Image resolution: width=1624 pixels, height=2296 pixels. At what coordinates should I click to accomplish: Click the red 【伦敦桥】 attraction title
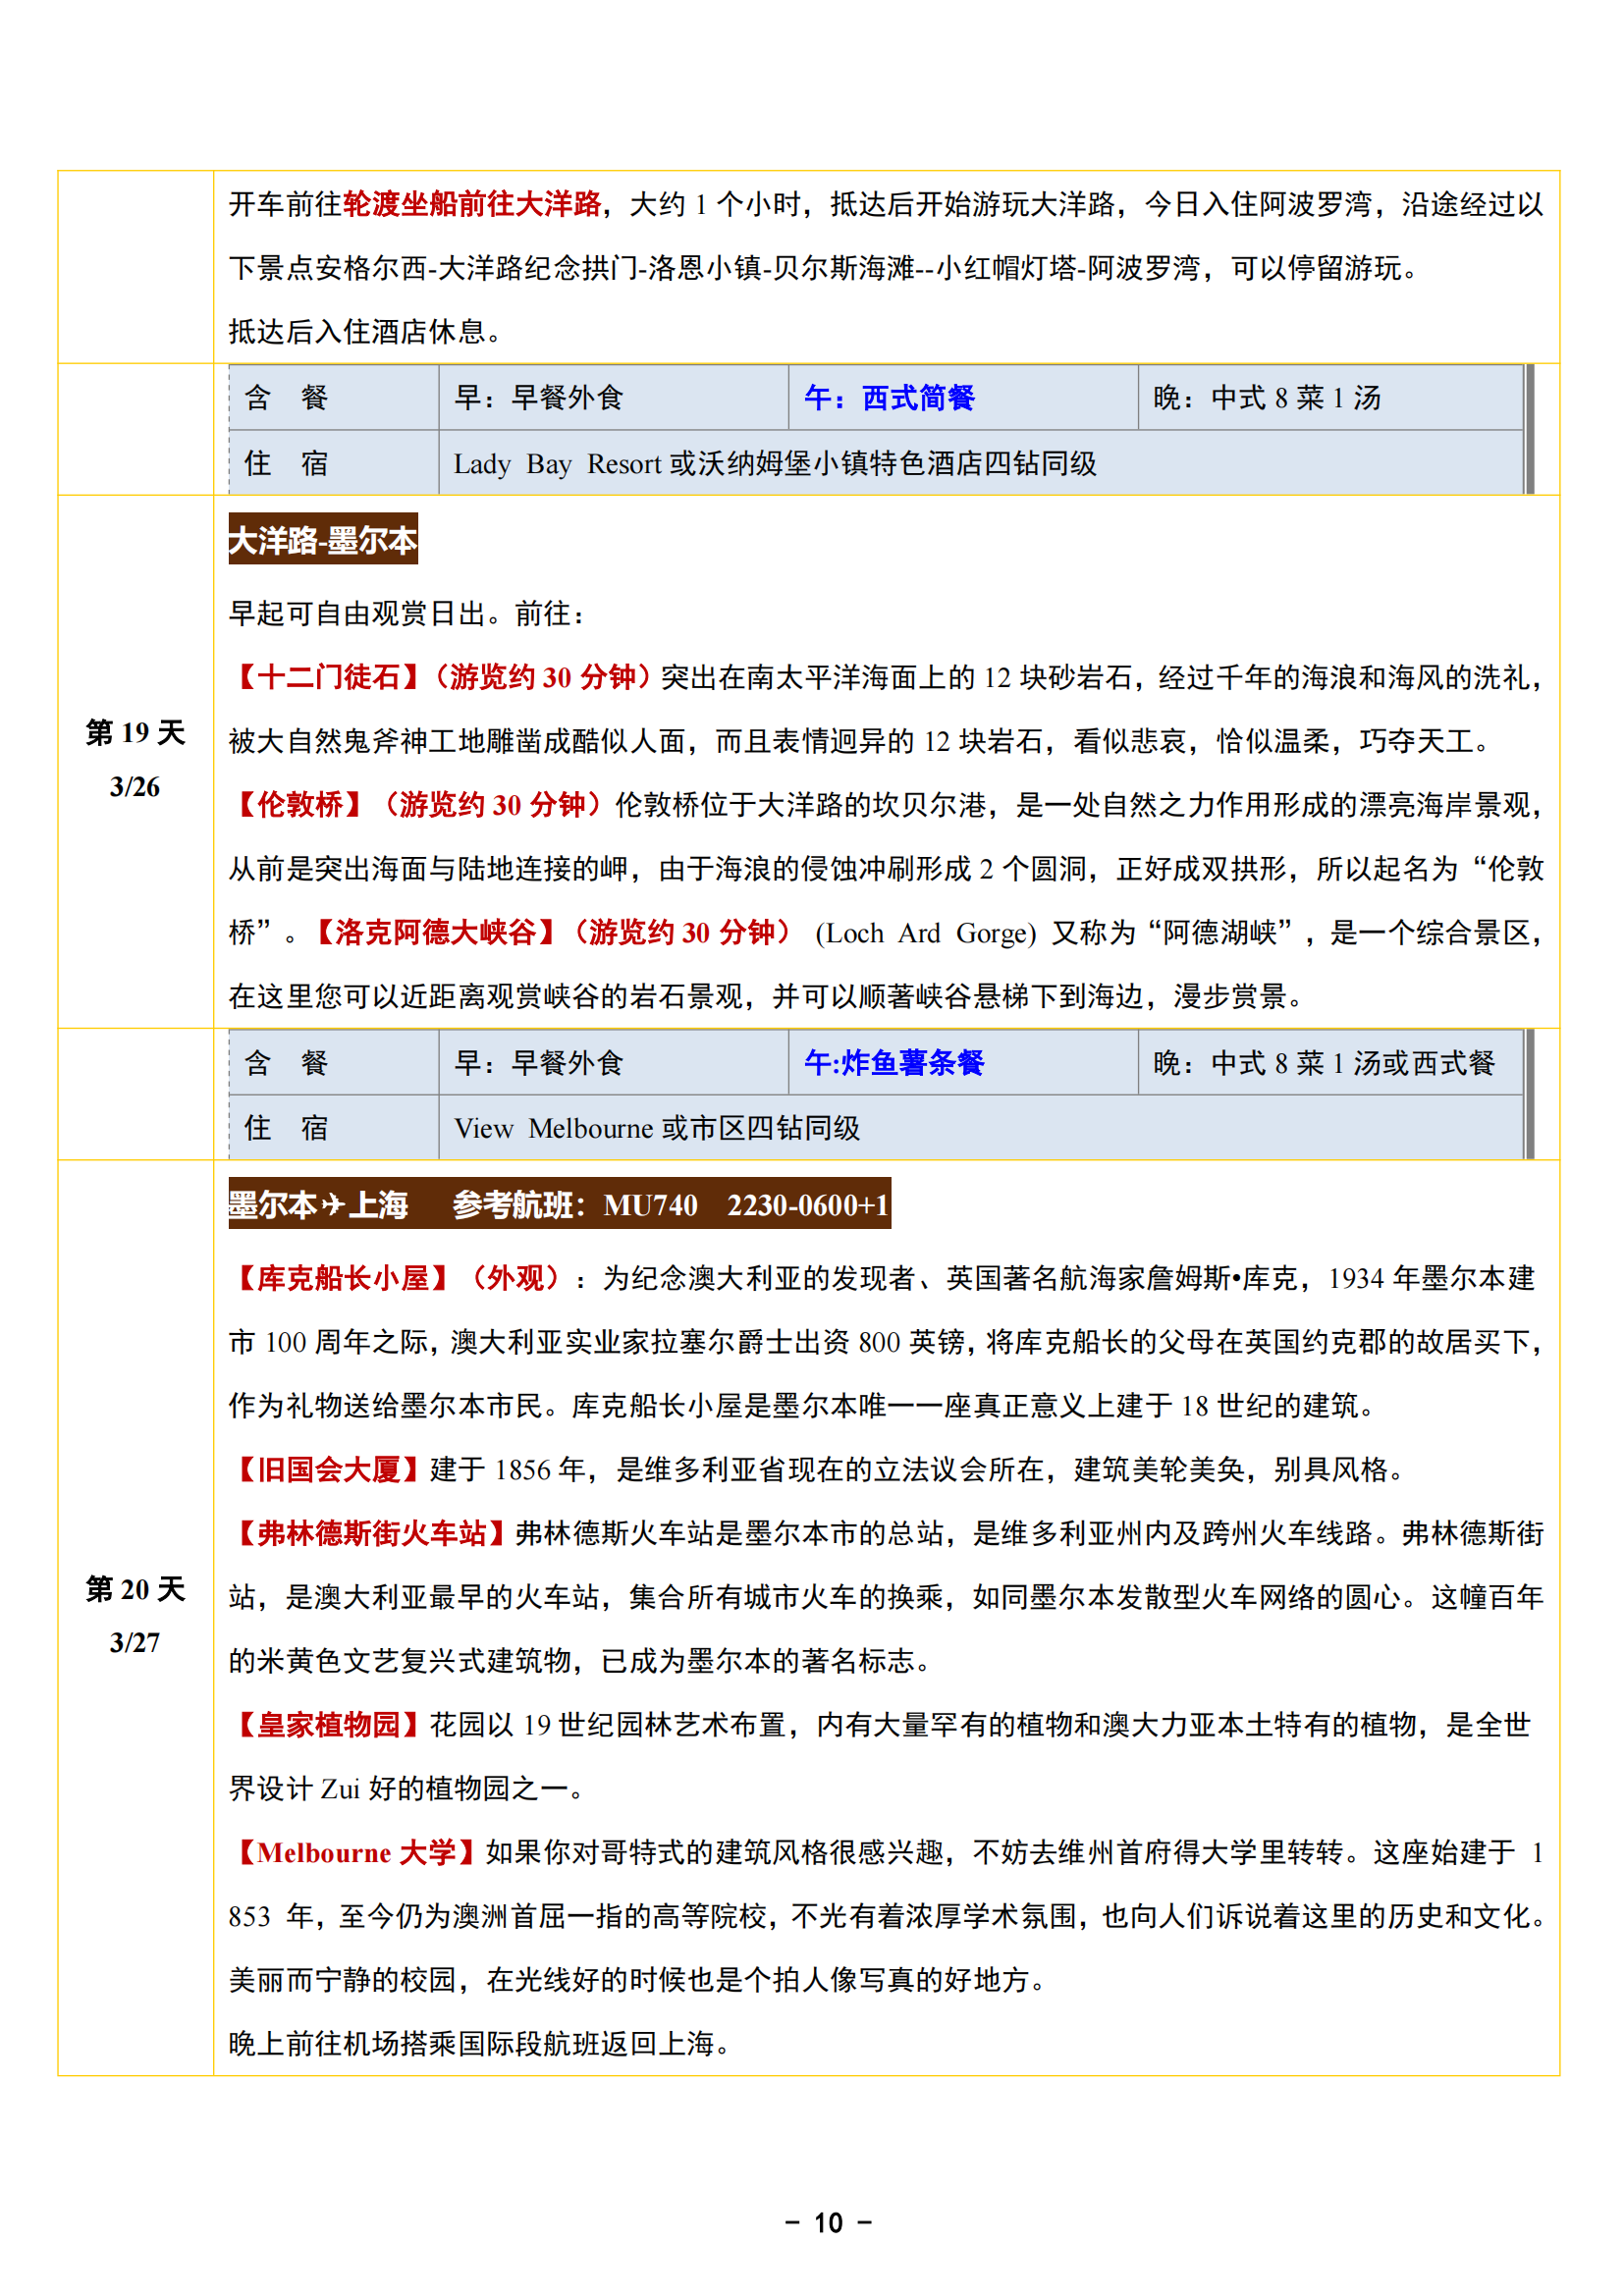pyautogui.click(x=300, y=804)
